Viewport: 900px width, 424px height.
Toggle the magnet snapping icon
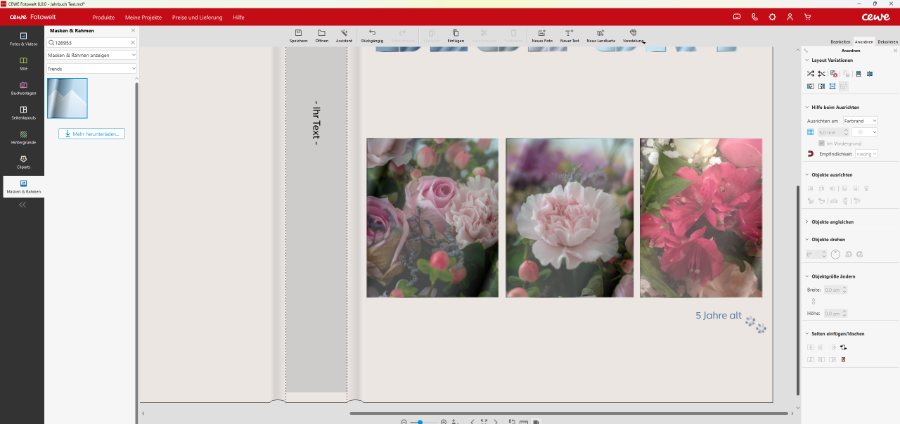(810, 154)
